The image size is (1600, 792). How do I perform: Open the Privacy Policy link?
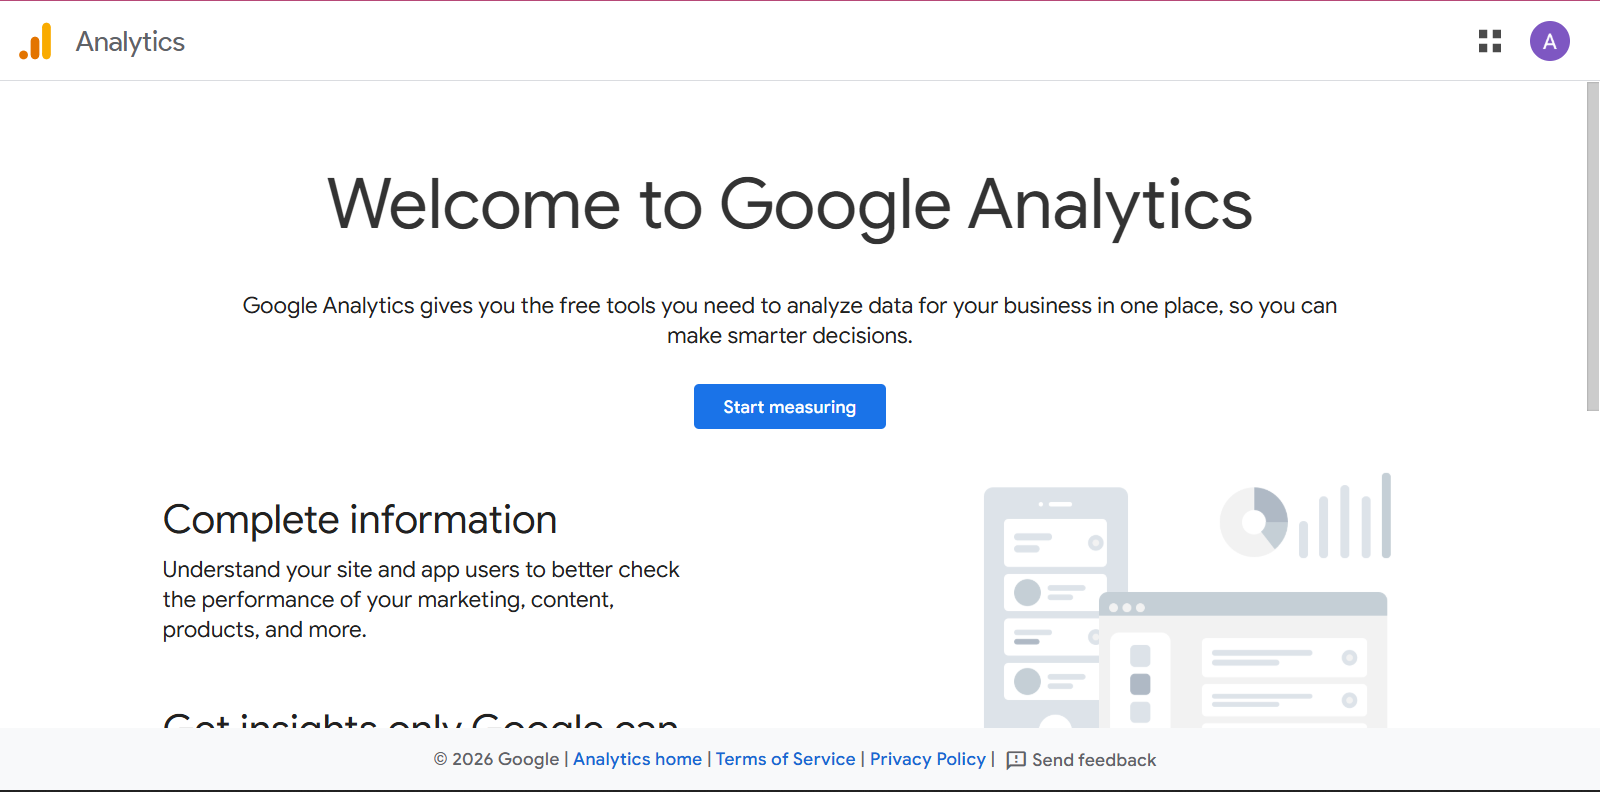(x=928, y=759)
